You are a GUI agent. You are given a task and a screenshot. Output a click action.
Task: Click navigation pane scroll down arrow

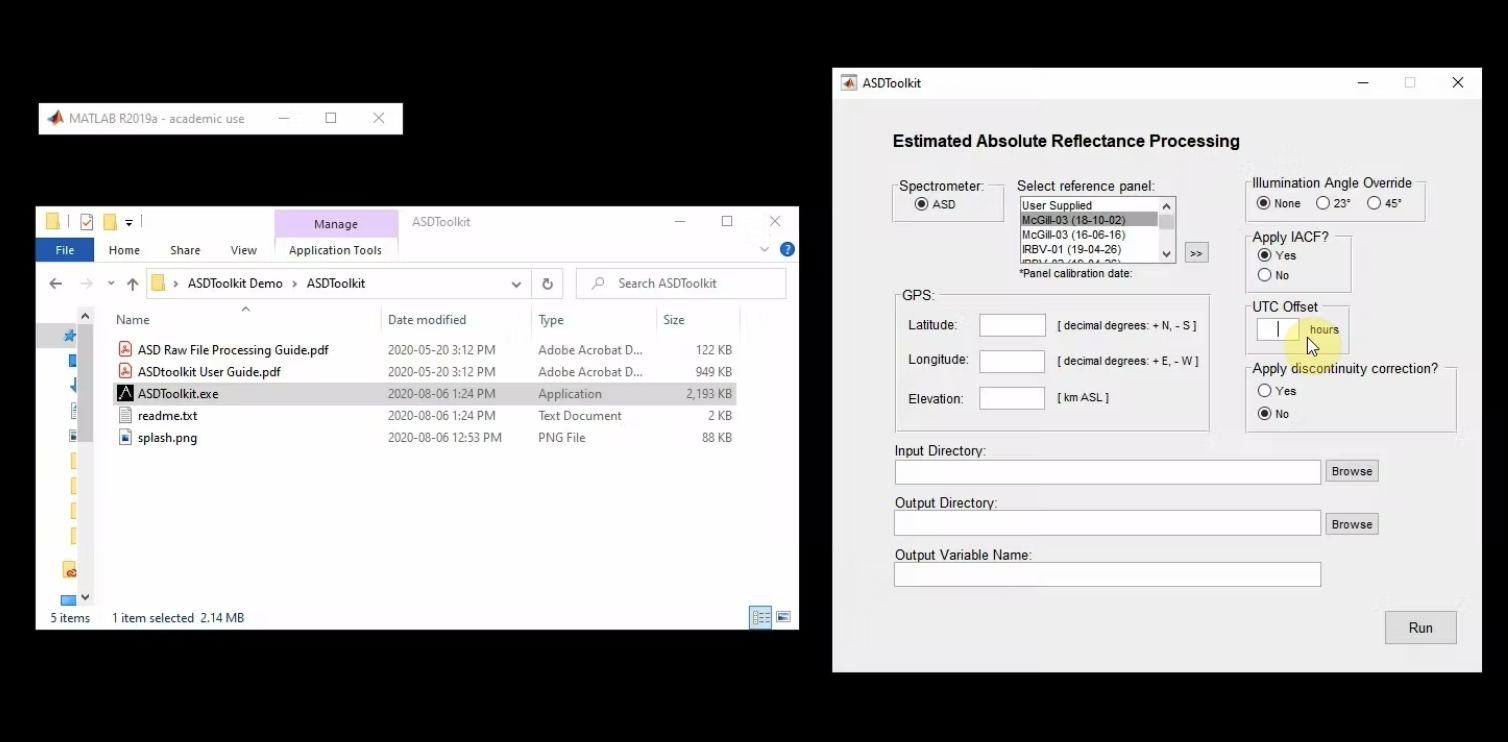click(85, 597)
